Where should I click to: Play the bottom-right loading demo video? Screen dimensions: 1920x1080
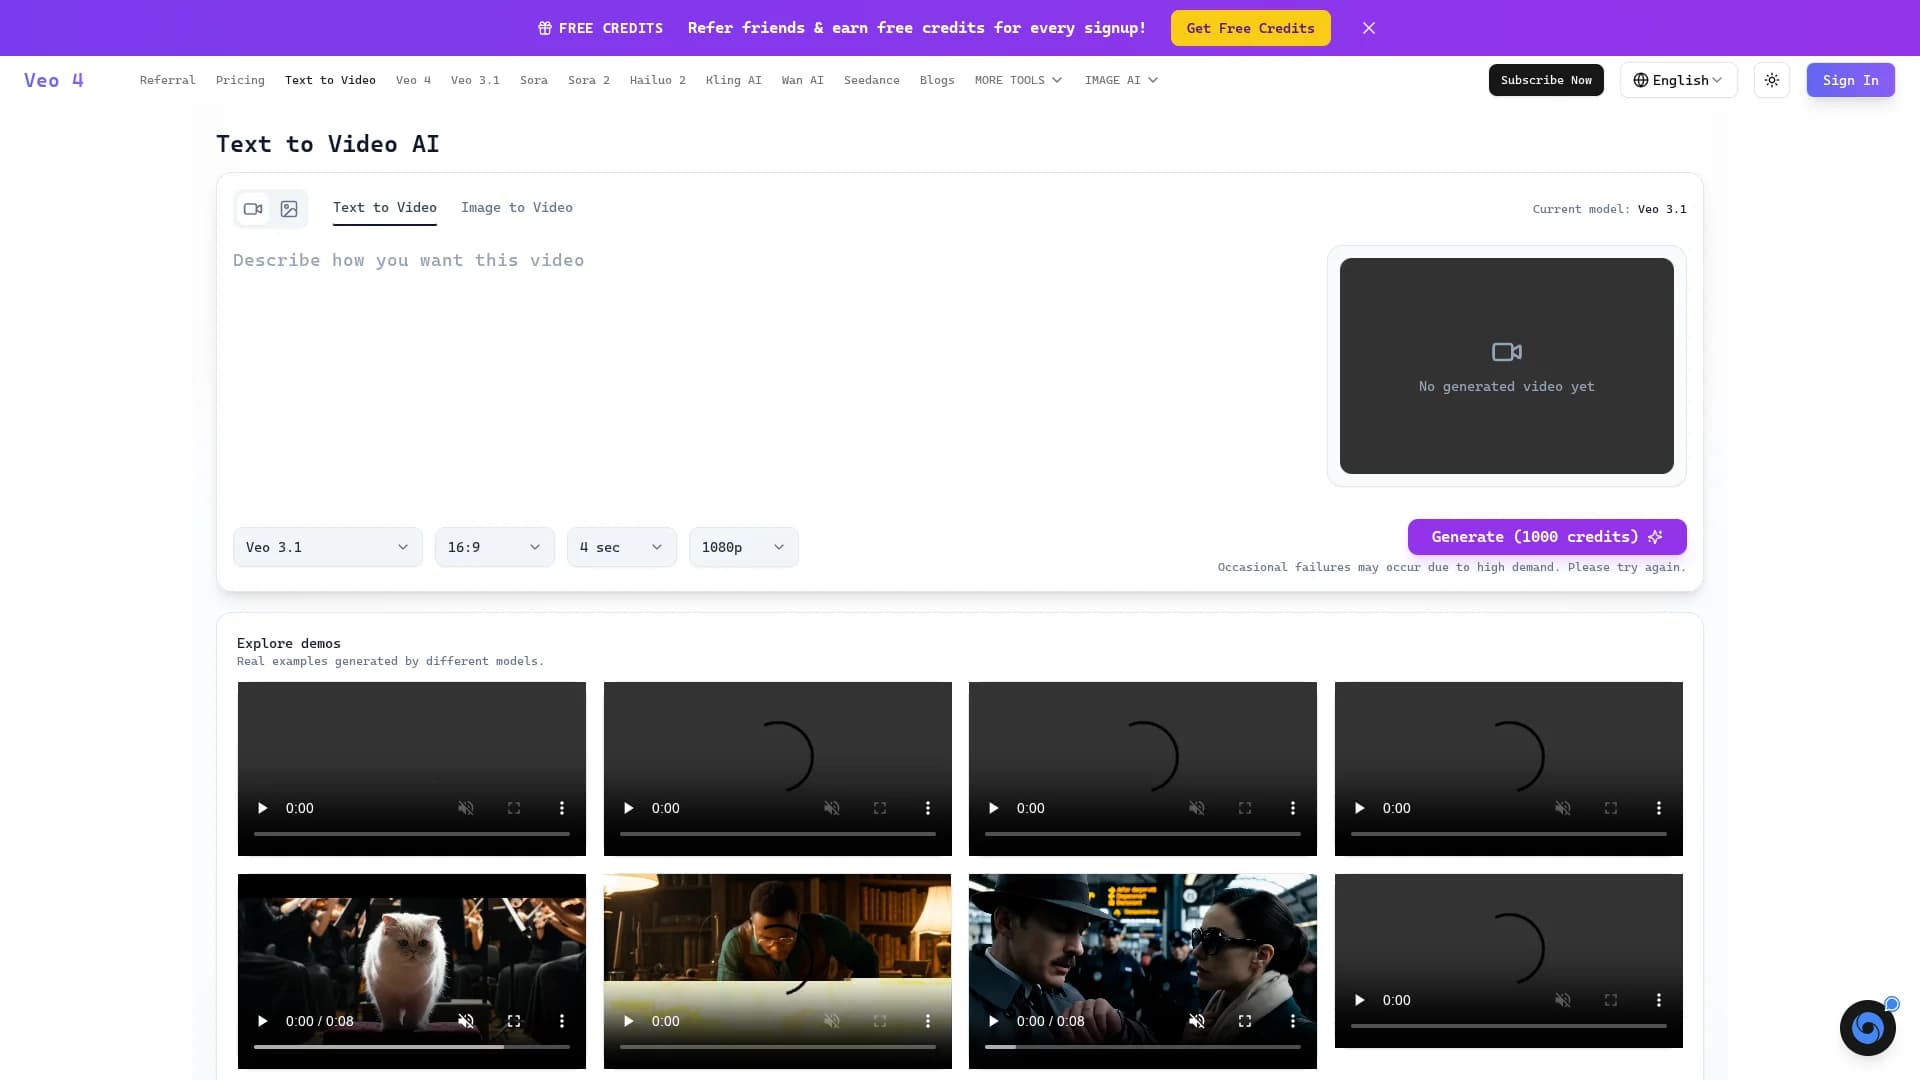click(1359, 1000)
